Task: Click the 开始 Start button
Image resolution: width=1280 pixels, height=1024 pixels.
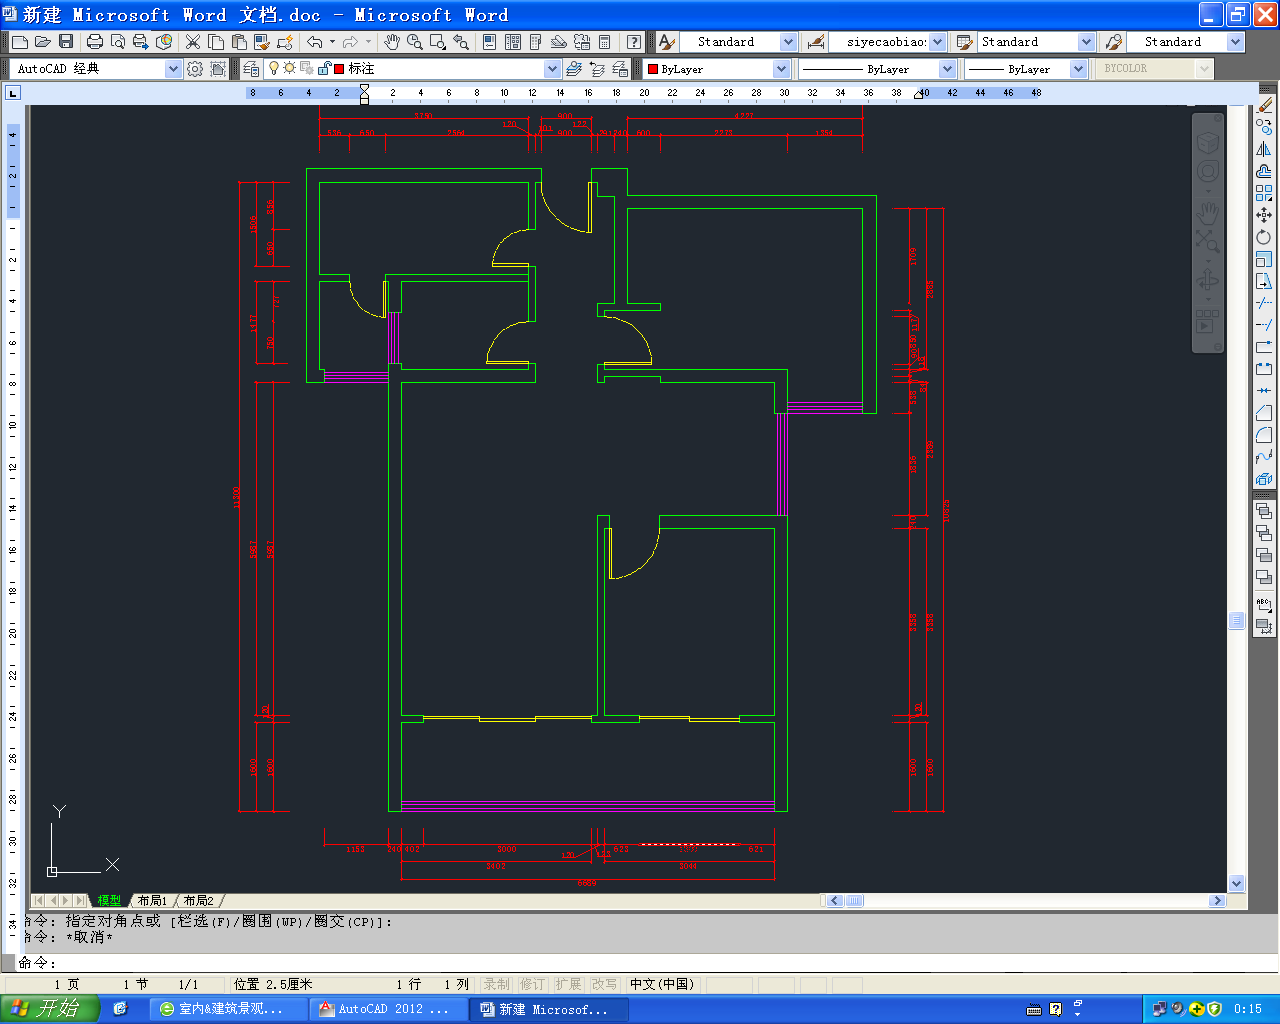Action: (x=50, y=1008)
